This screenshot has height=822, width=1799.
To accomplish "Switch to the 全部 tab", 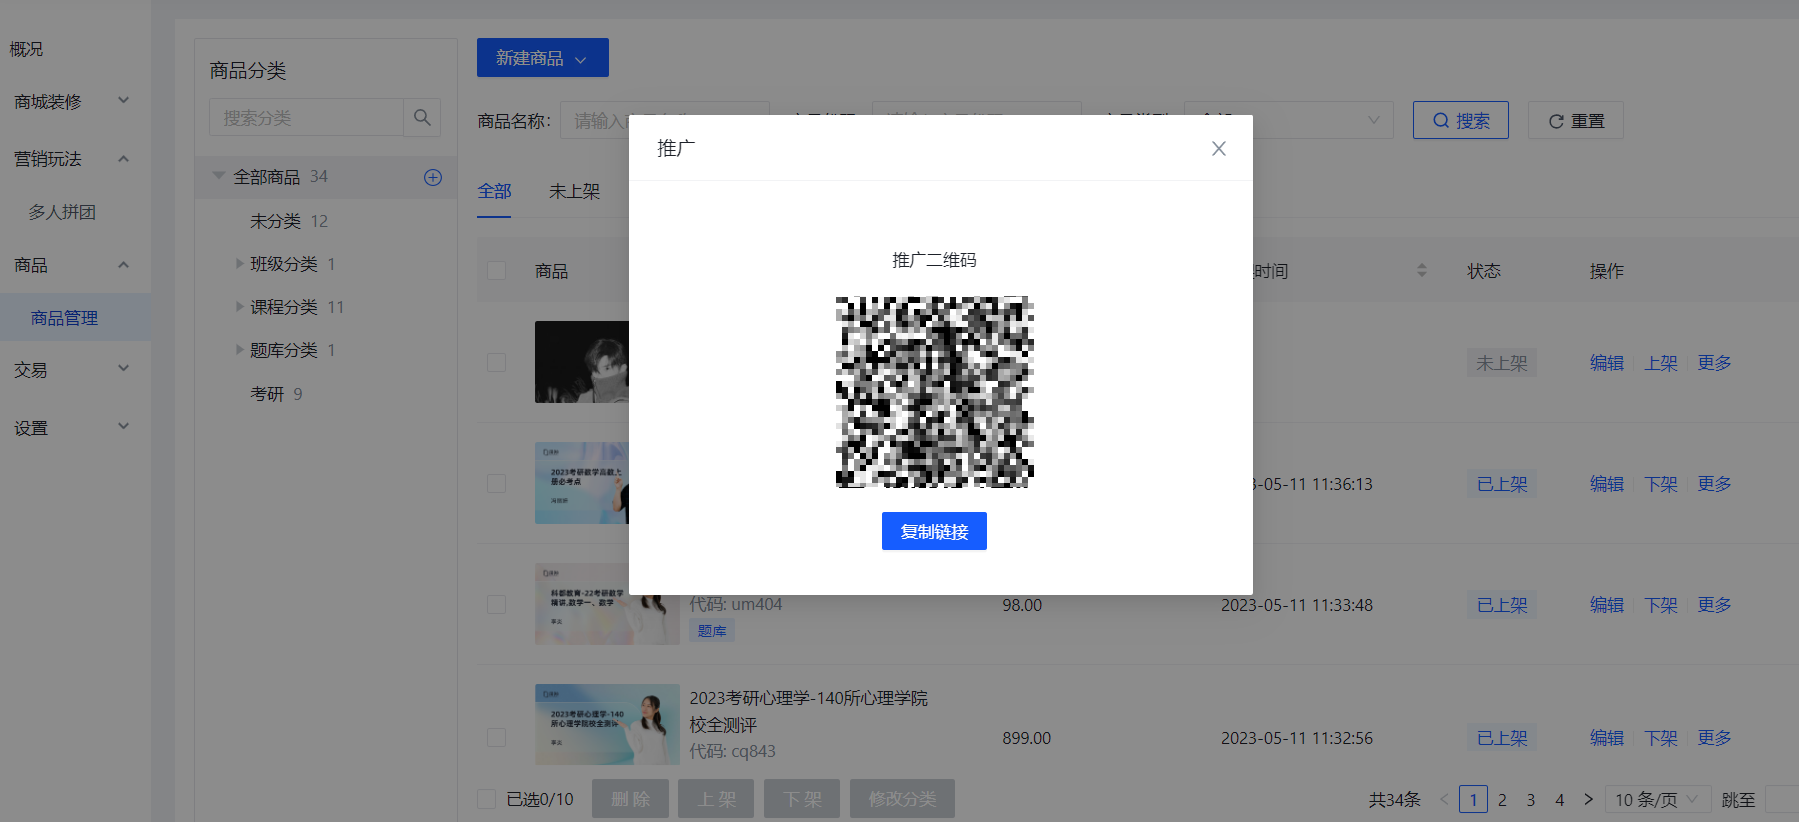I will pos(494,191).
